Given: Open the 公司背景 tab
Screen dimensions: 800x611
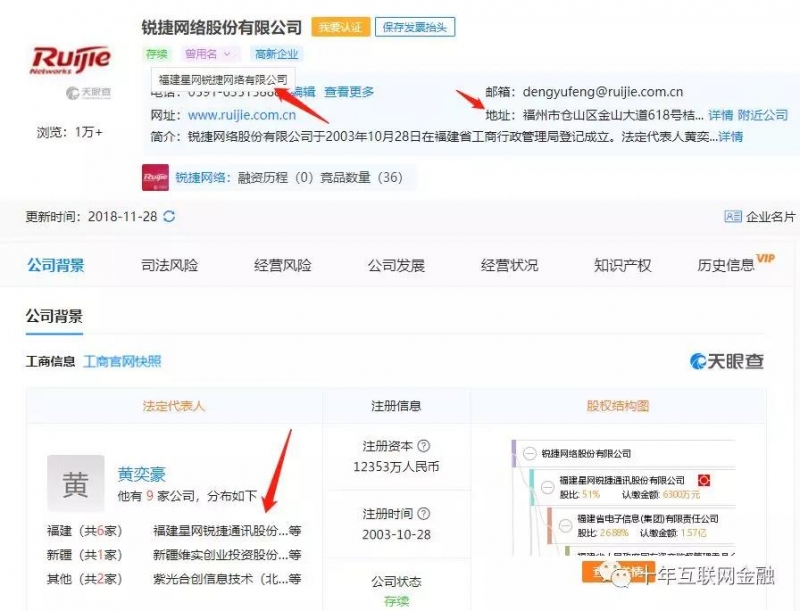Looking at the screenshot, I should [56, 265].
